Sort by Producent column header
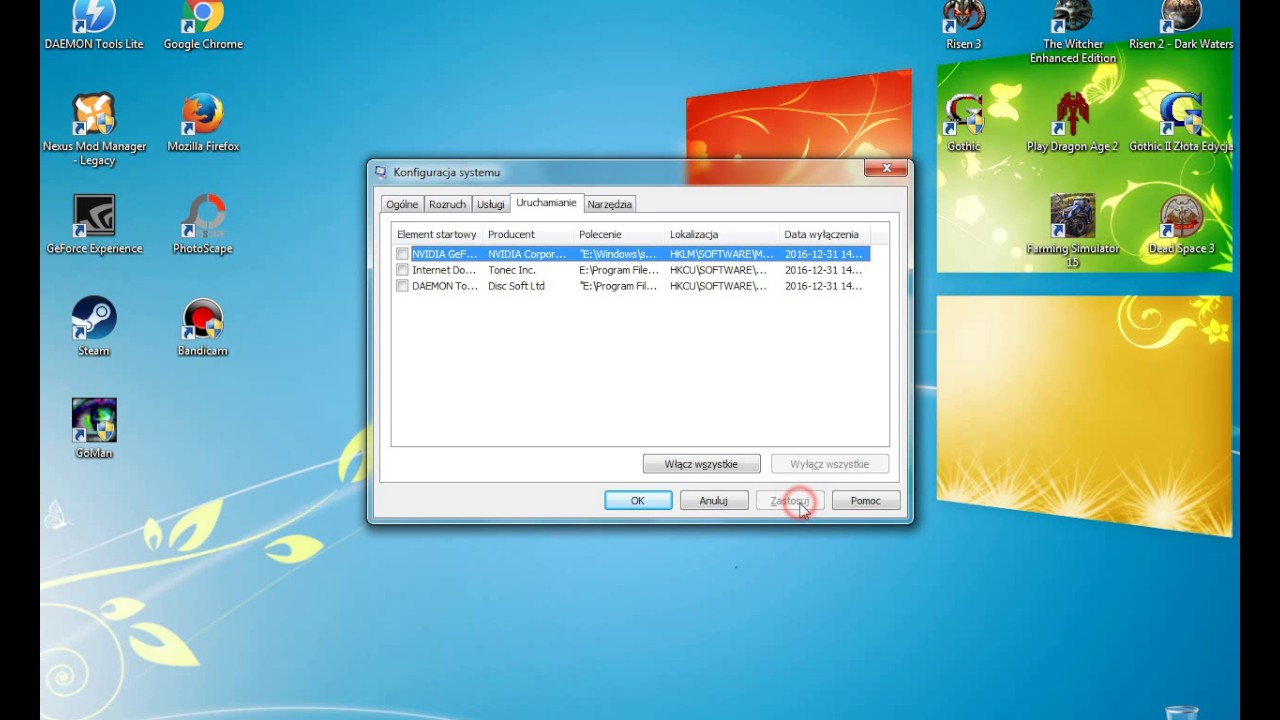The image size is (1280, 720). (528, 234)
